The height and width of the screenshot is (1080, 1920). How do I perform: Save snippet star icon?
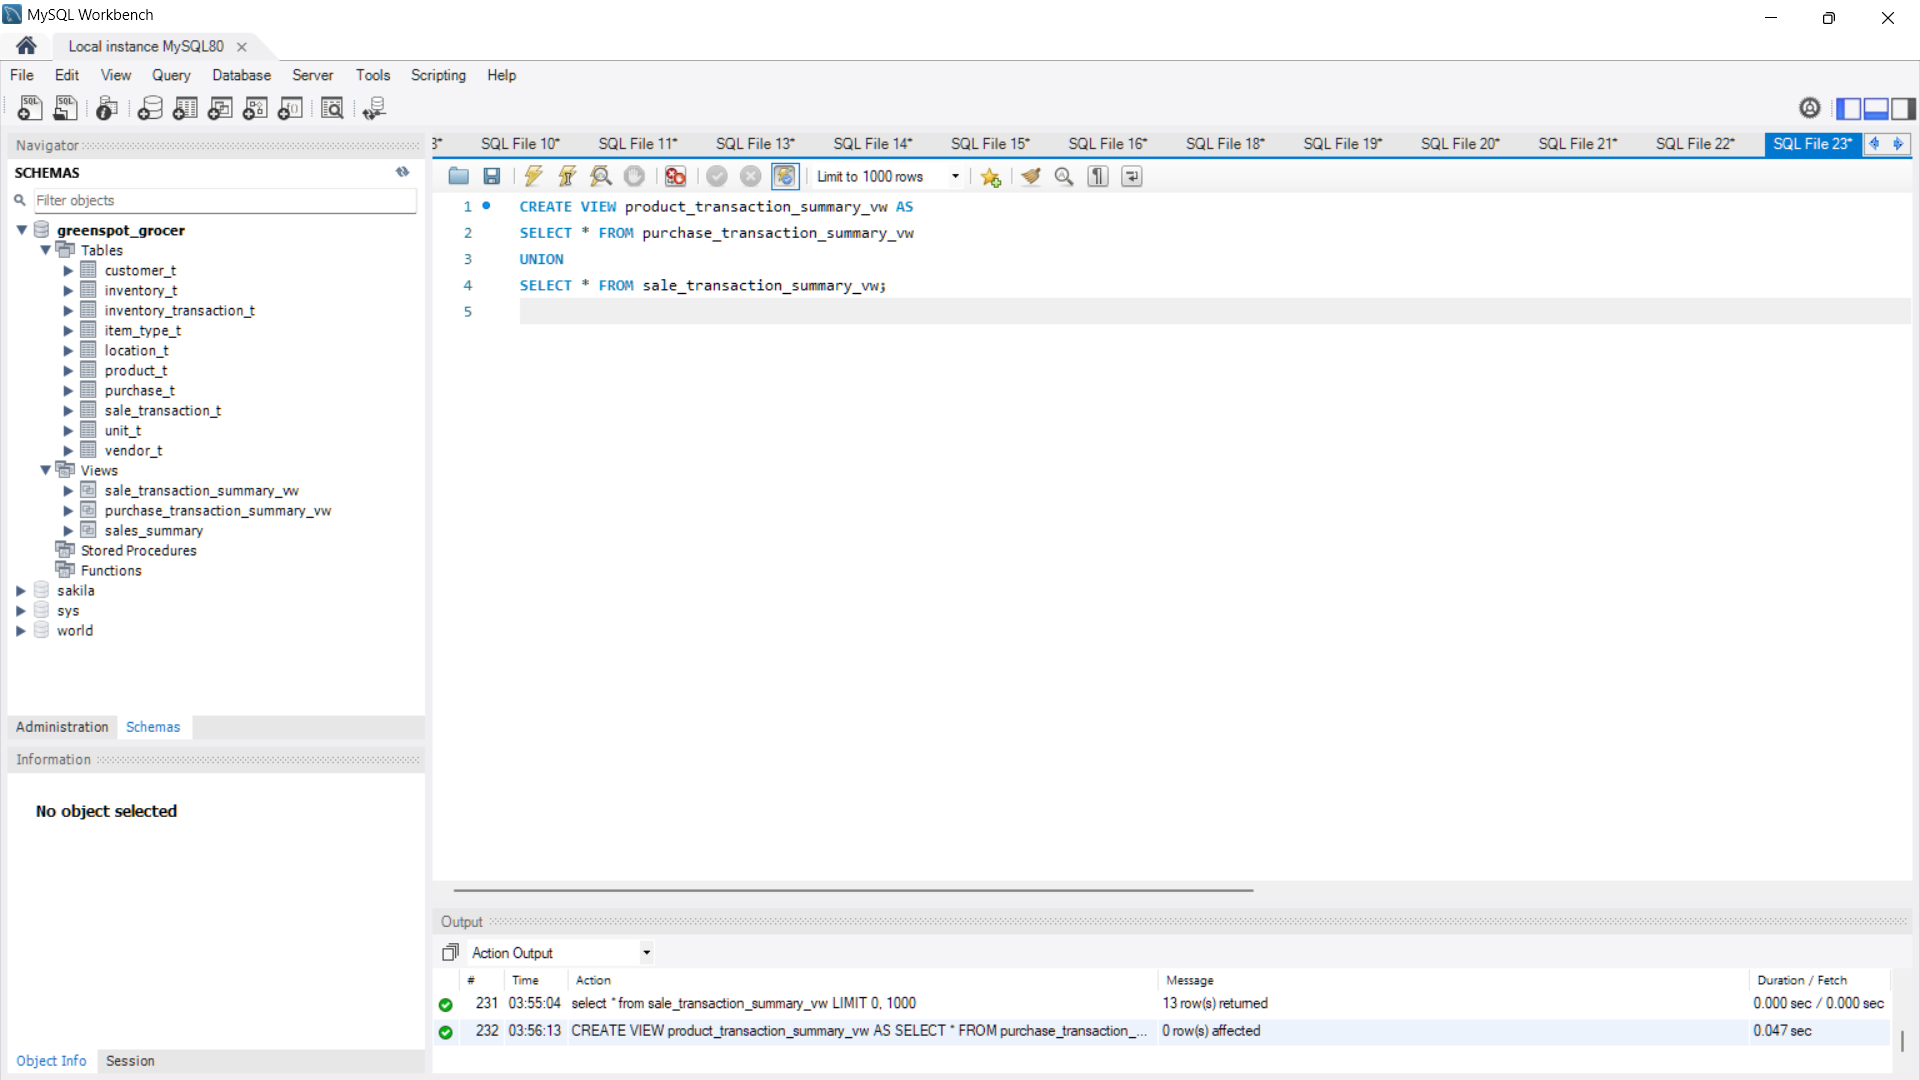coord(991,176)
